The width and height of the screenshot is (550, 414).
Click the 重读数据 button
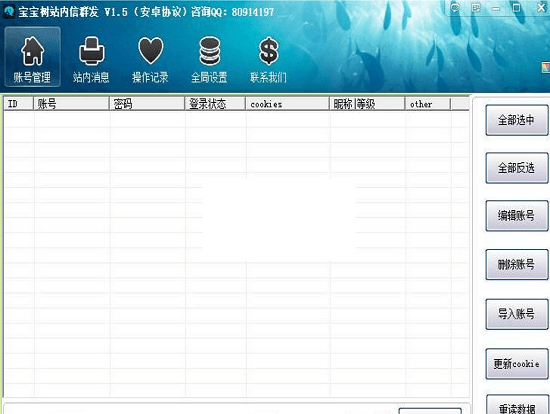[516, 405]
